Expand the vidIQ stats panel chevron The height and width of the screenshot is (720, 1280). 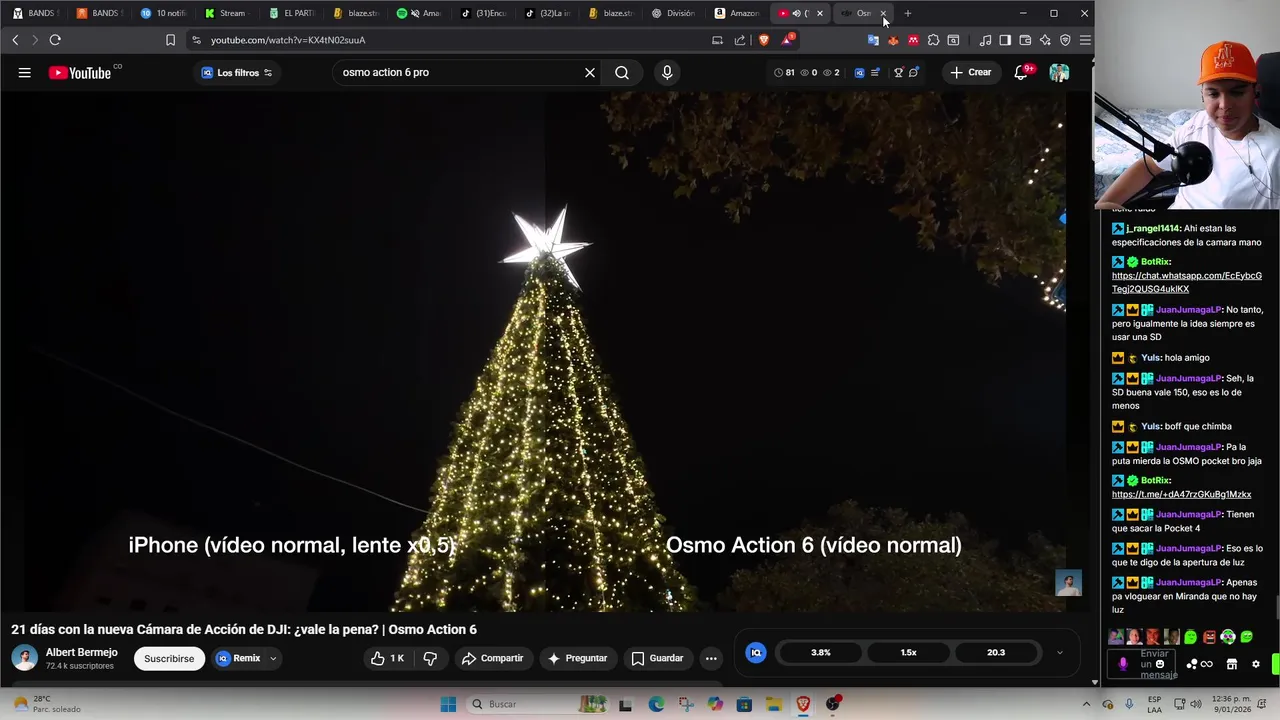pyautogui.click(x=1060, y=653)
